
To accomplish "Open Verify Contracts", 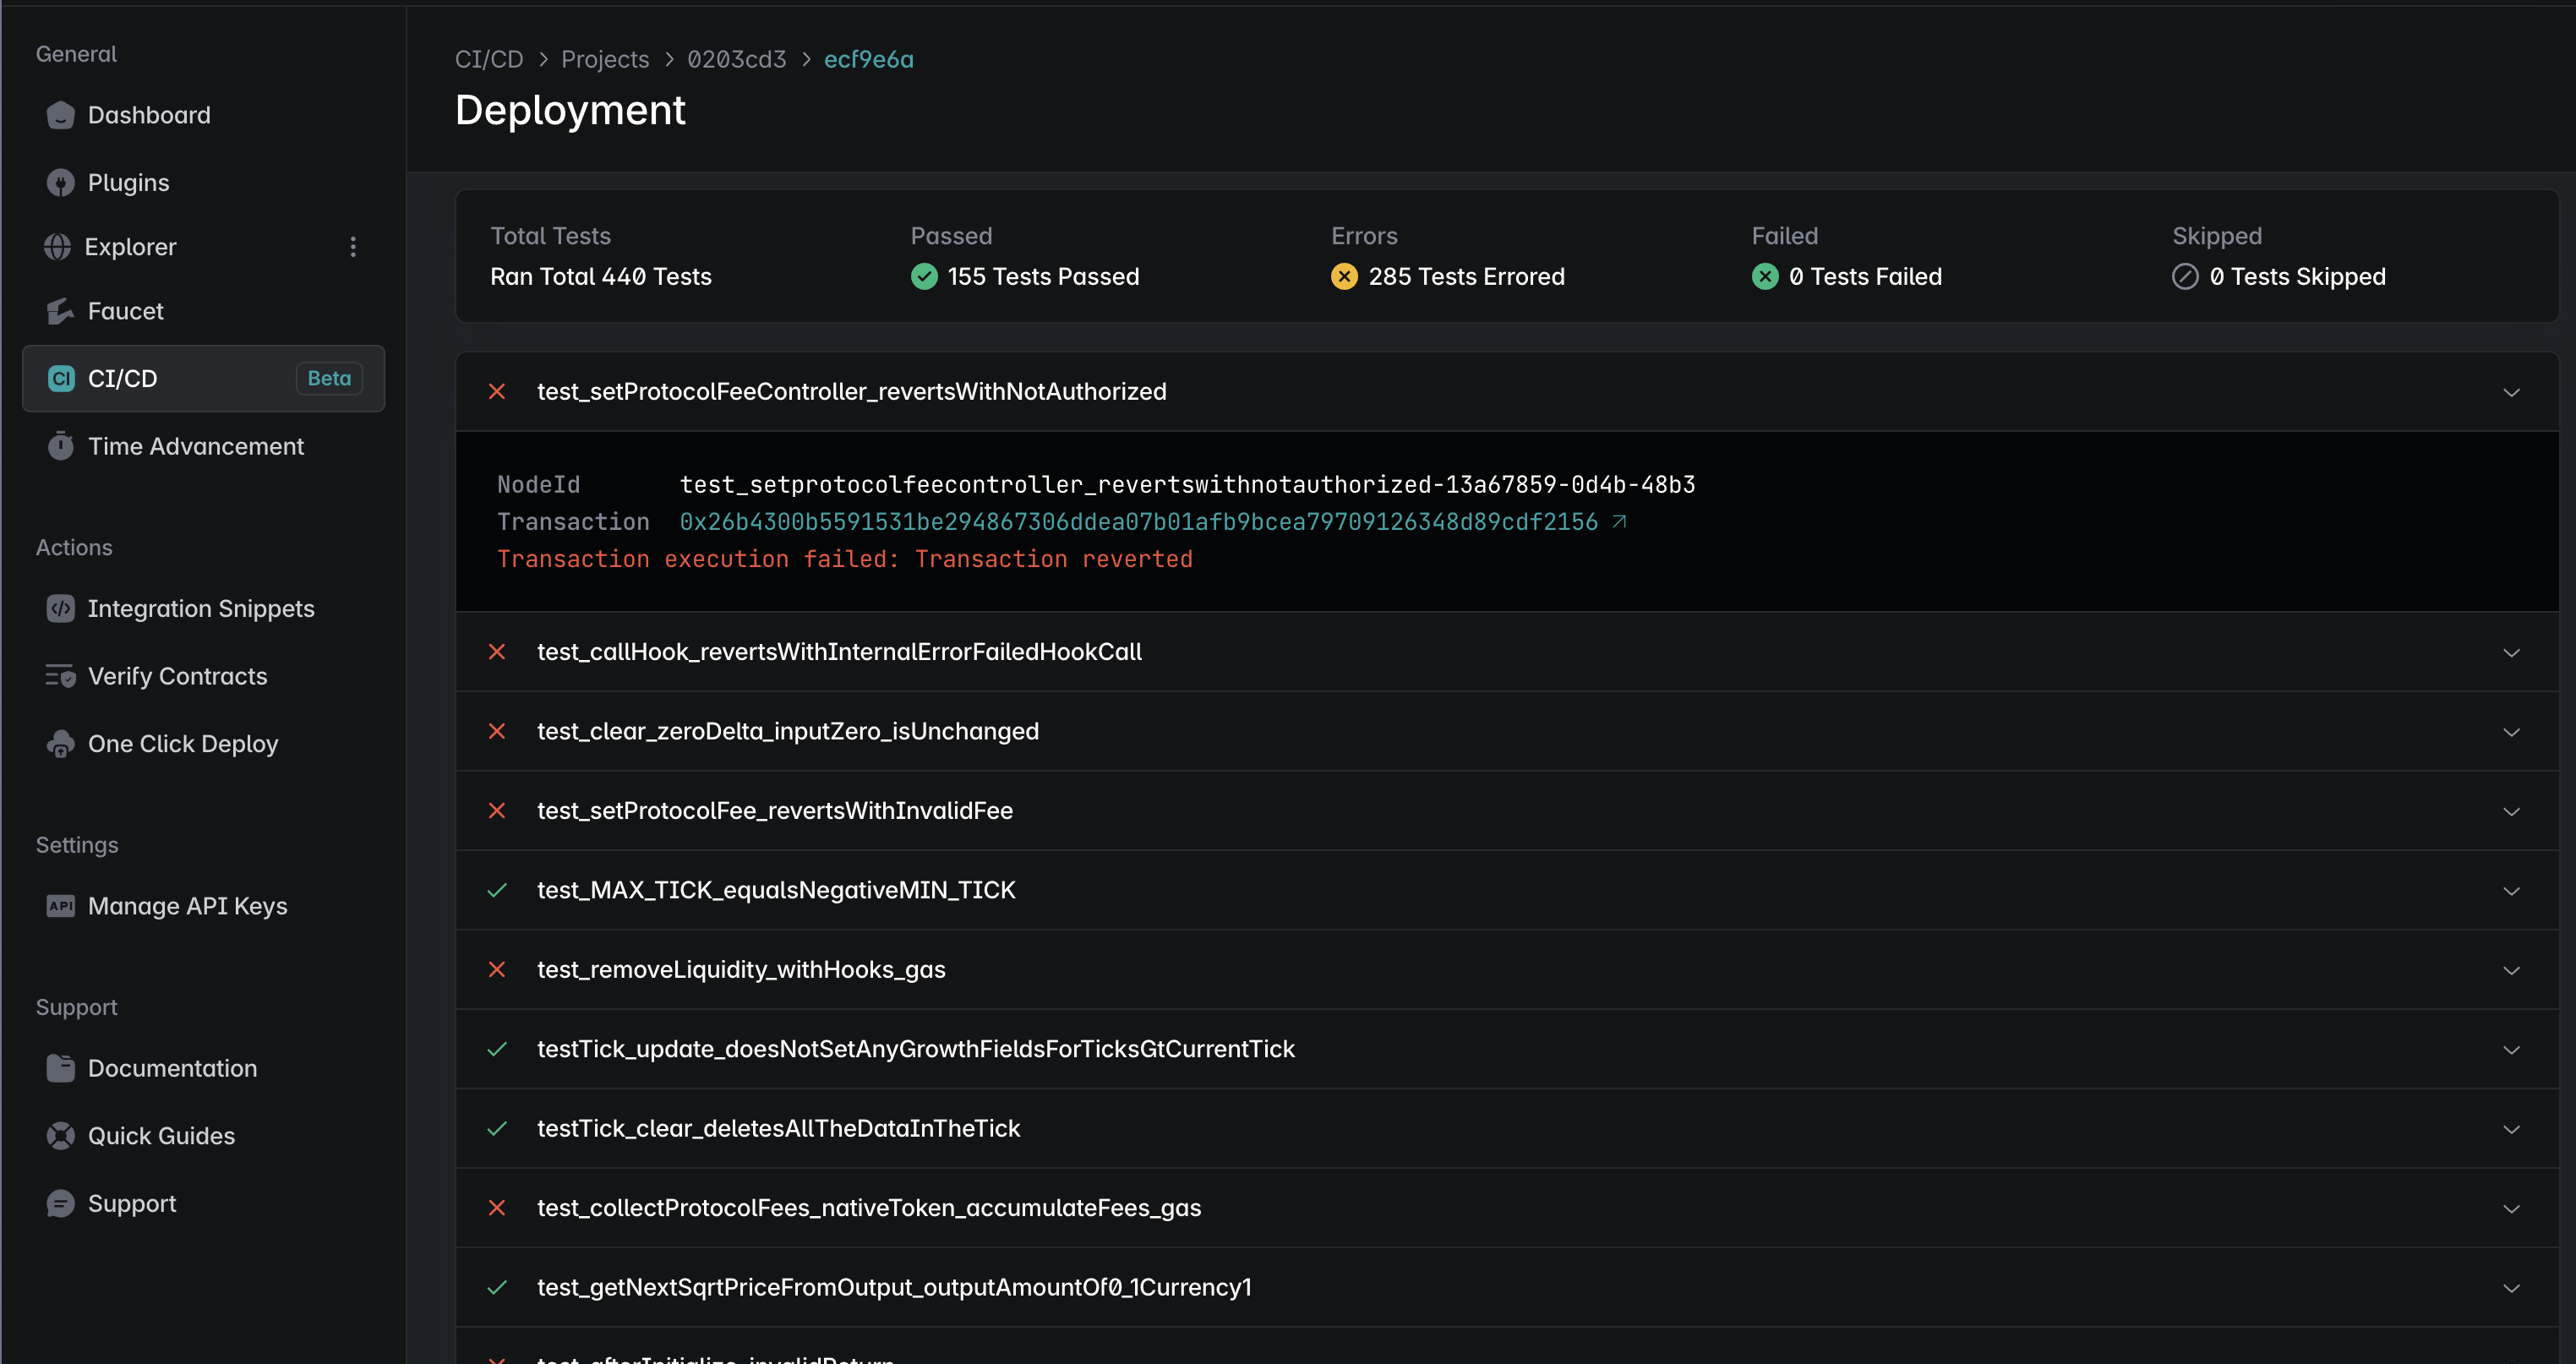I will tap(177, 676).
